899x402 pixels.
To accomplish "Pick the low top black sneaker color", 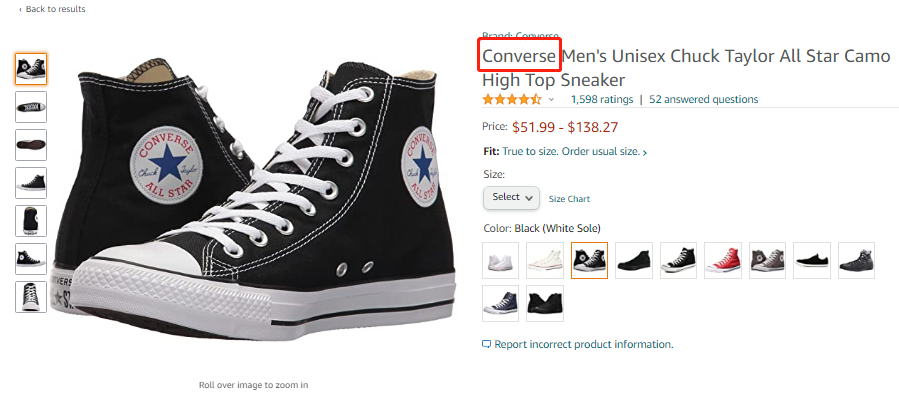I will point(812,260).
